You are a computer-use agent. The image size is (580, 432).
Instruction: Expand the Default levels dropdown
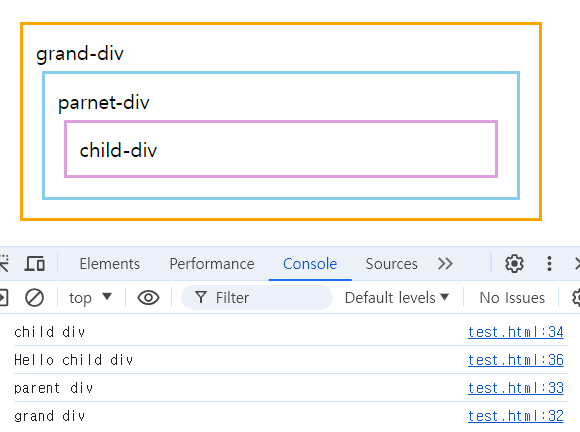[x=397, y=297]
